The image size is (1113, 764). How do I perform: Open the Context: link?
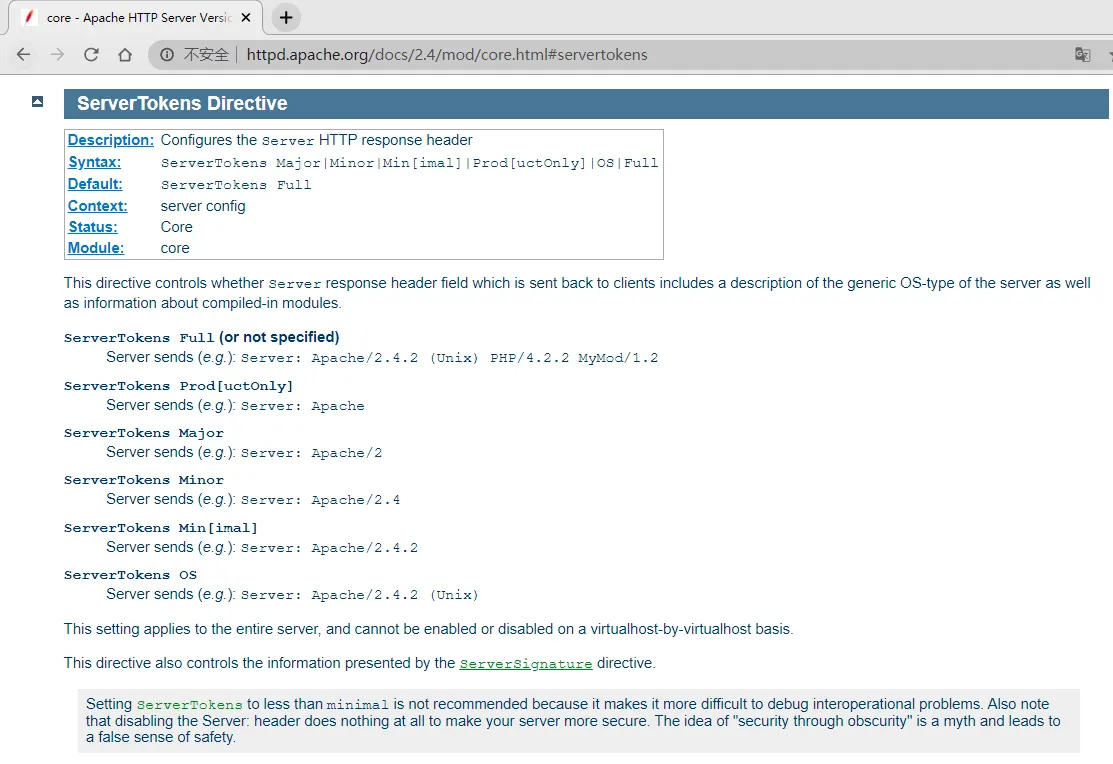pyautogui.click(x=97, y=206)
